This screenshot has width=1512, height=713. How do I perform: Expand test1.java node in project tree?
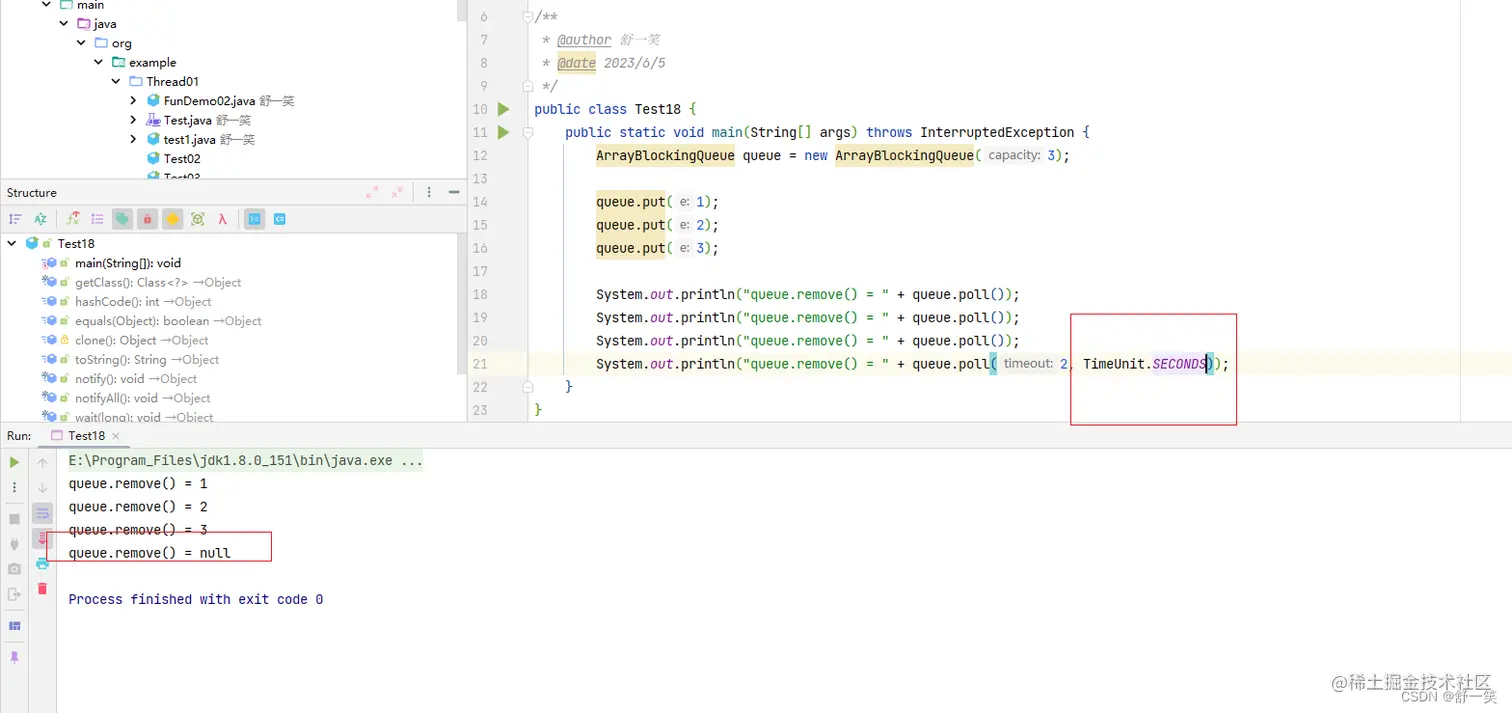click(134, 139)
